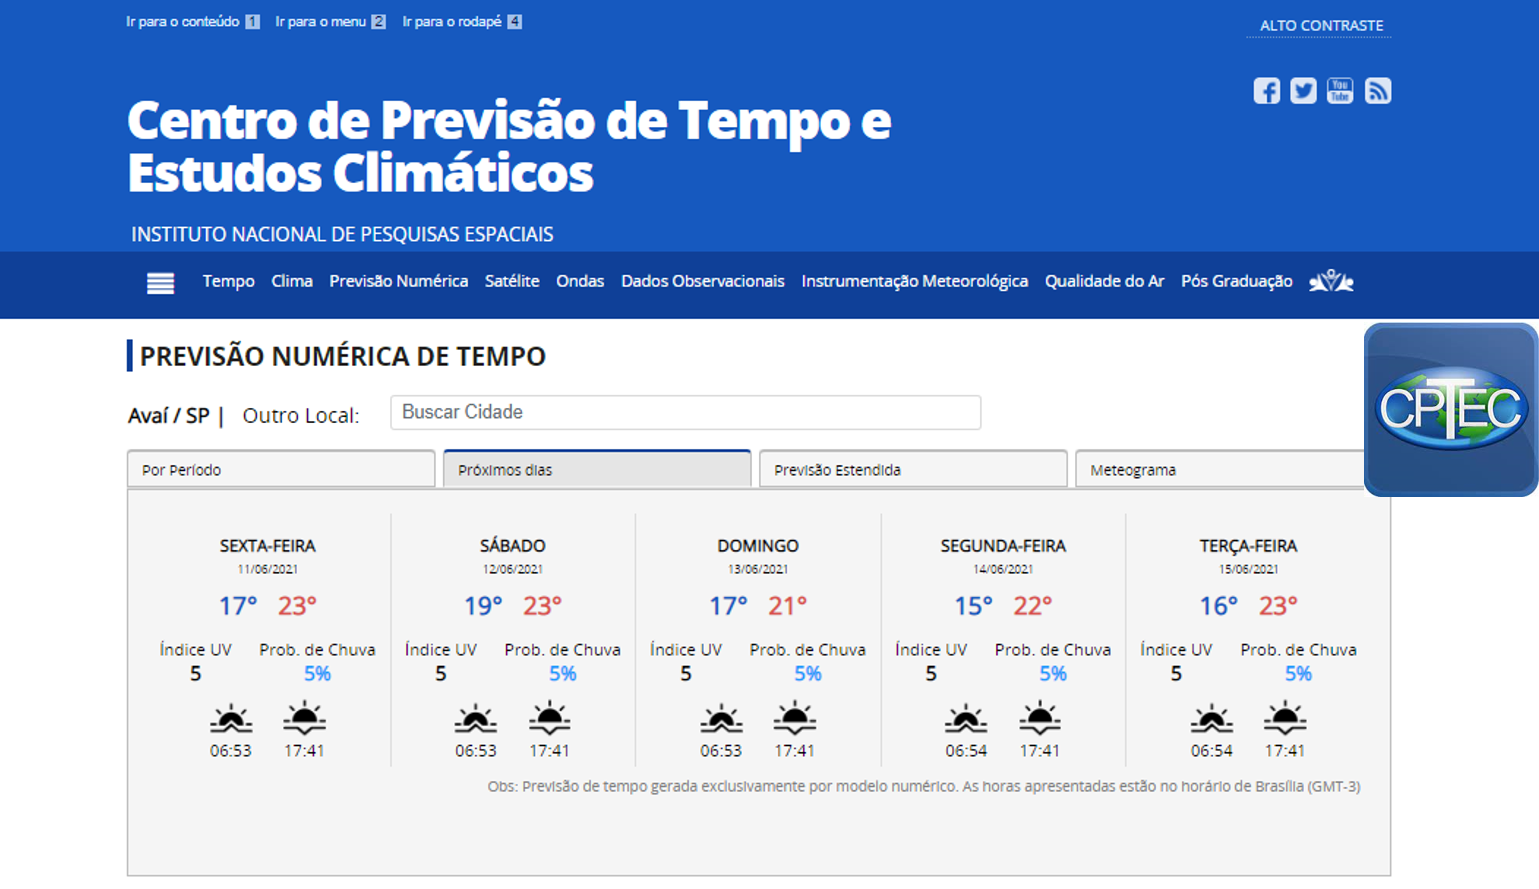
Task: Click the Ir para o conteúdo link
Action: 183,22
